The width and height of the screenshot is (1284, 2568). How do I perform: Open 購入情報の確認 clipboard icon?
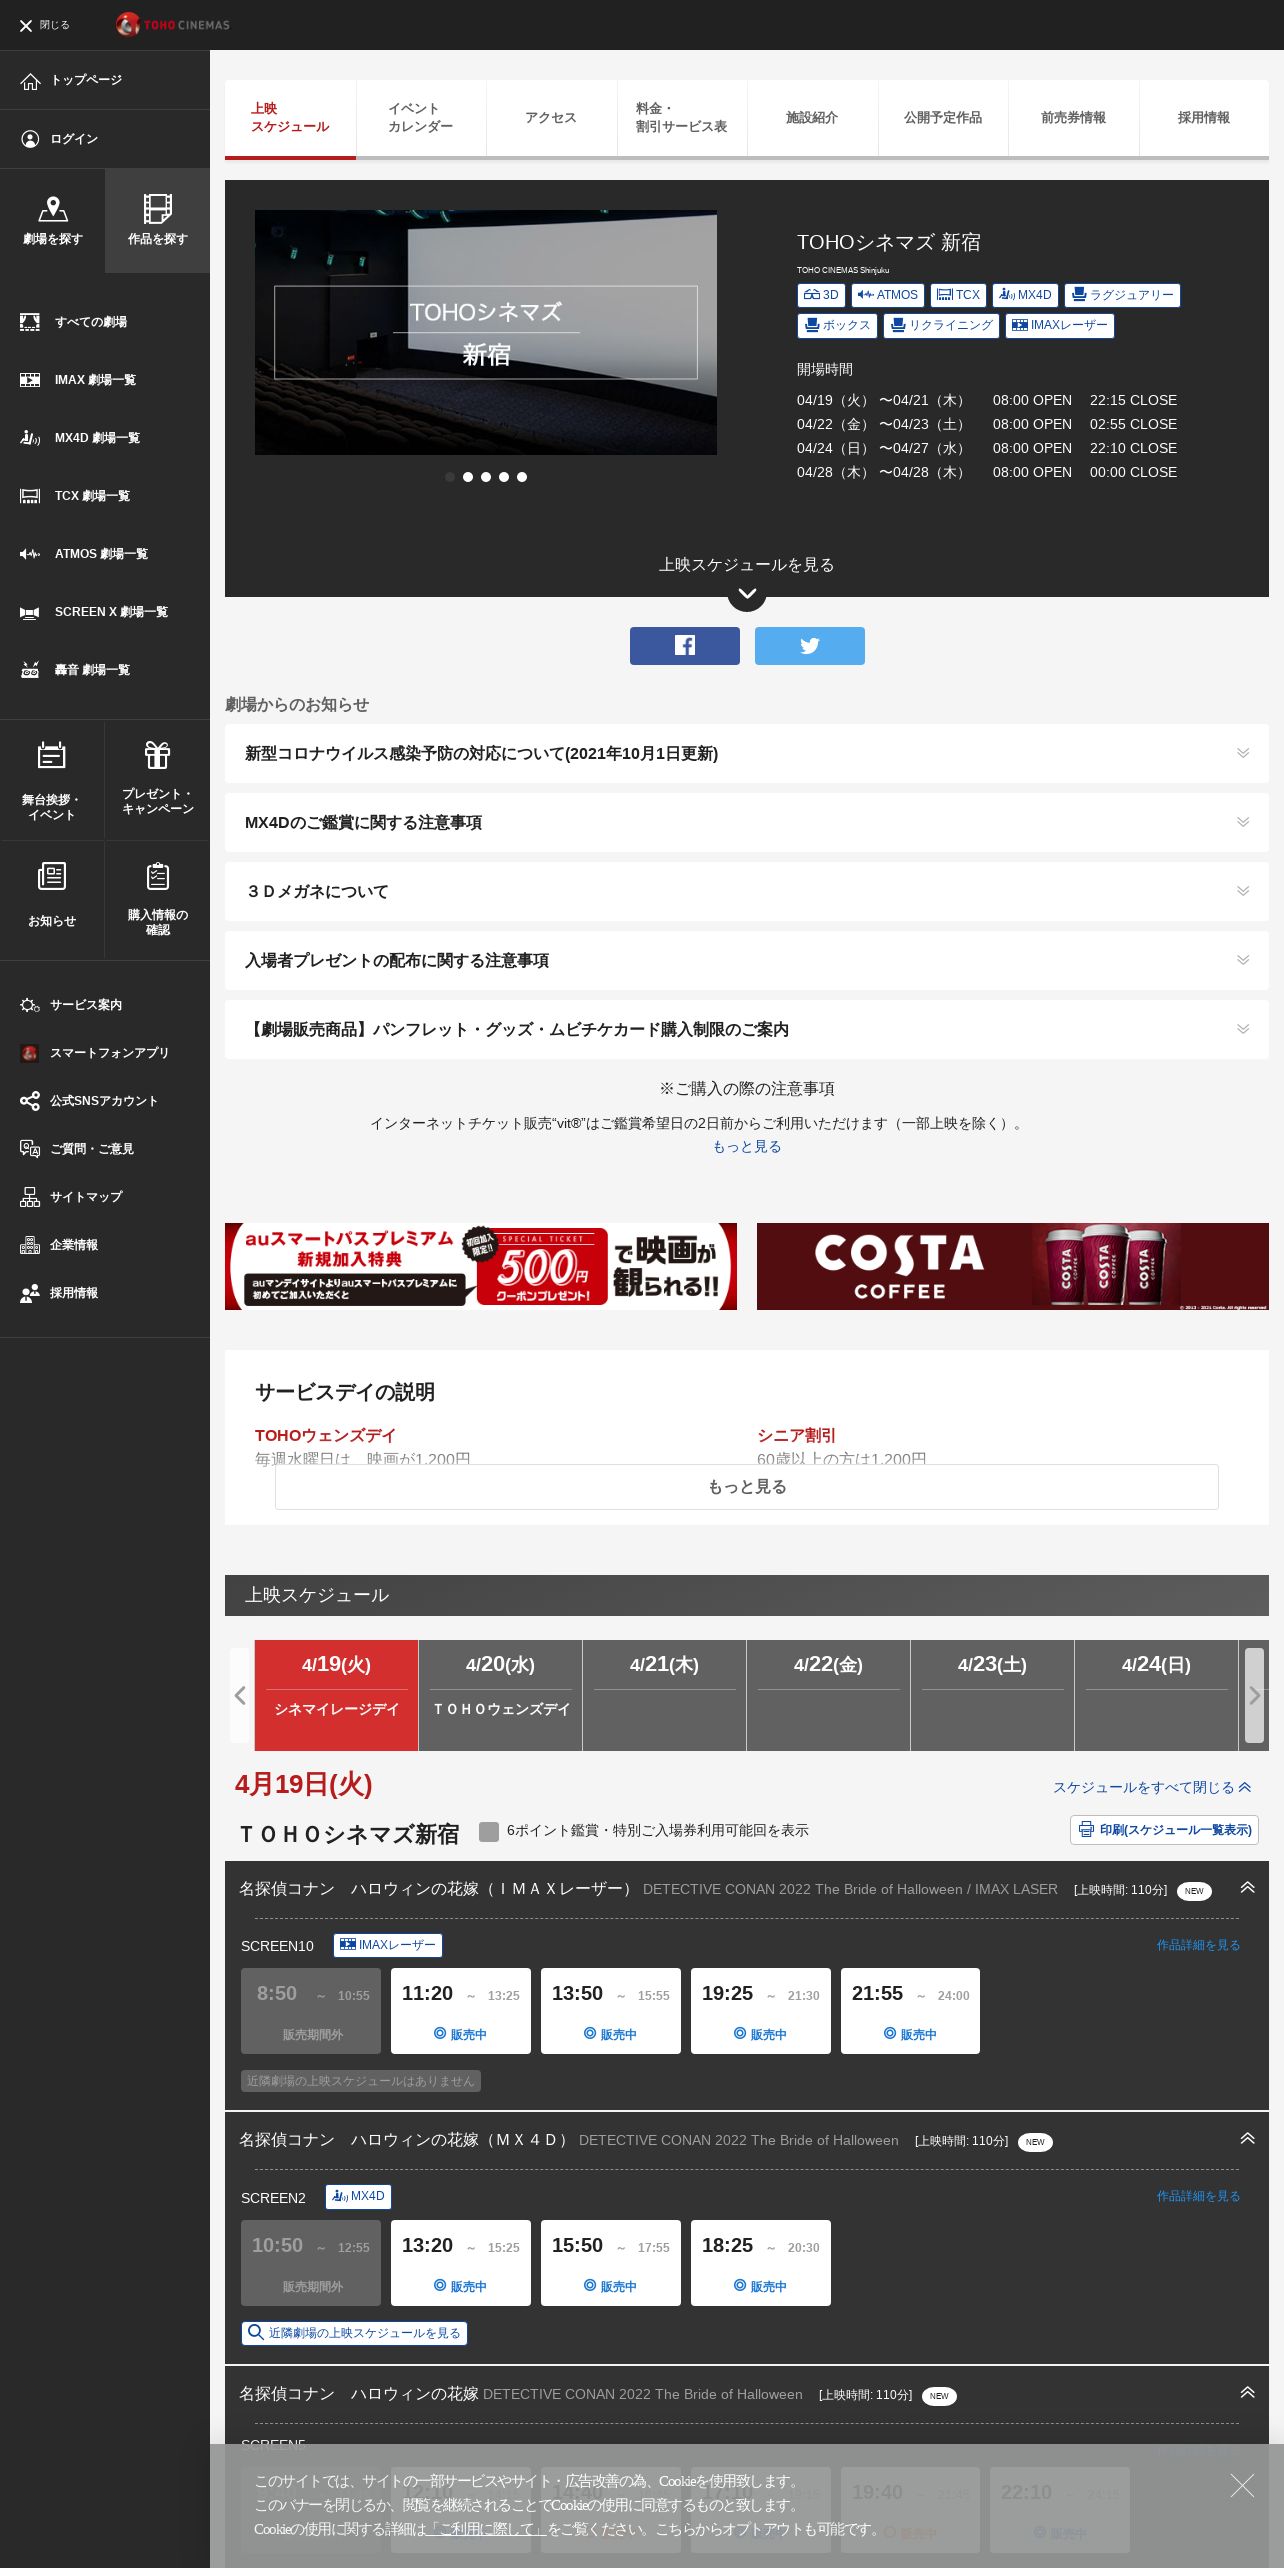click(x=157, y=876)
